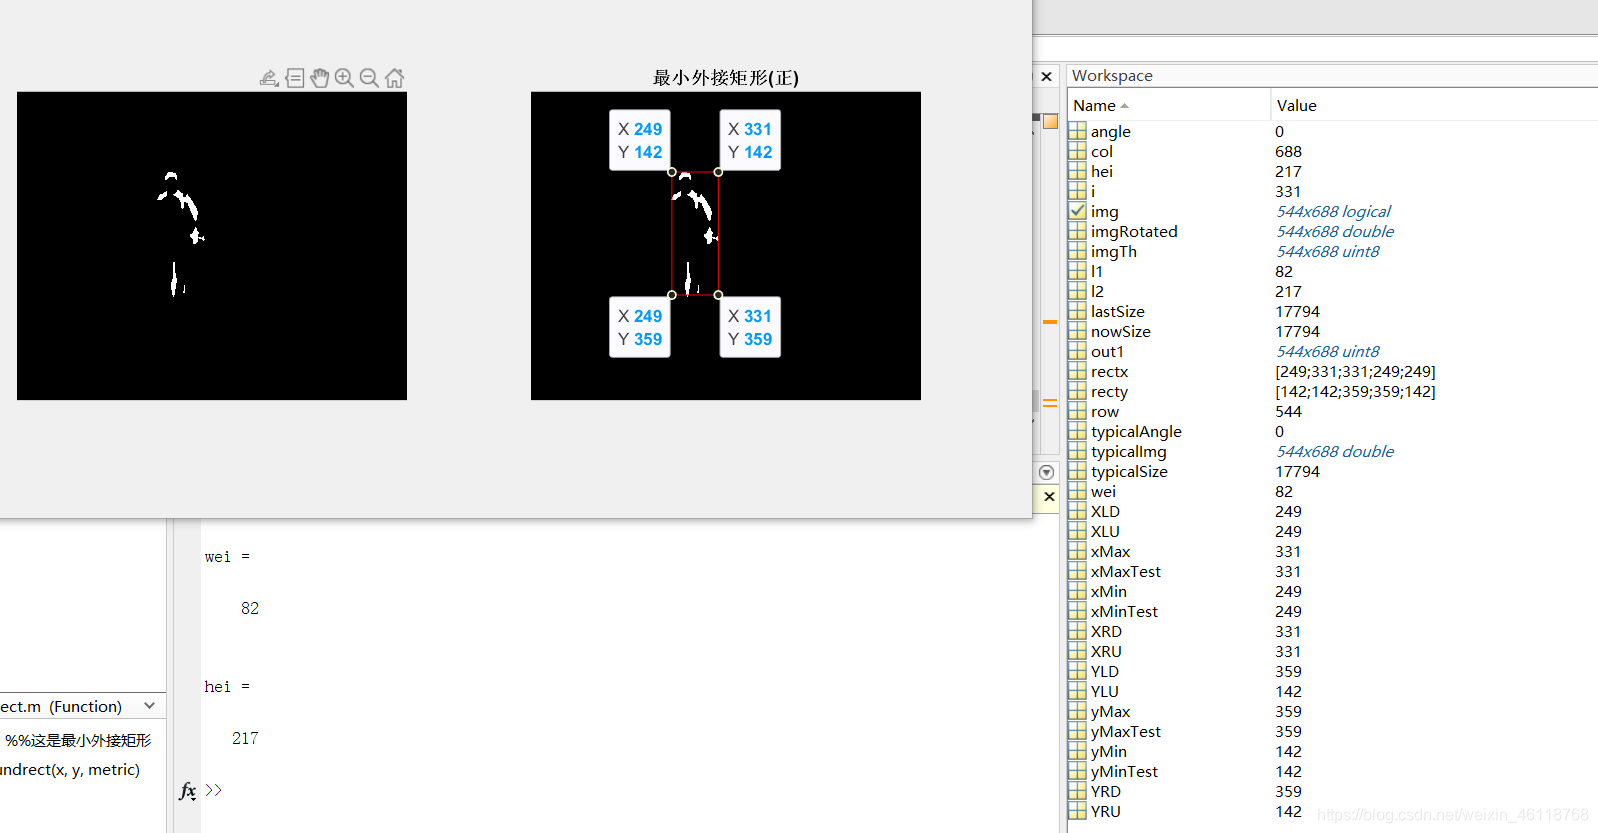Select the xMaxTest variable name
Screen dimensions: 1598x833
pyautogui.click(x=1125, y=571)
